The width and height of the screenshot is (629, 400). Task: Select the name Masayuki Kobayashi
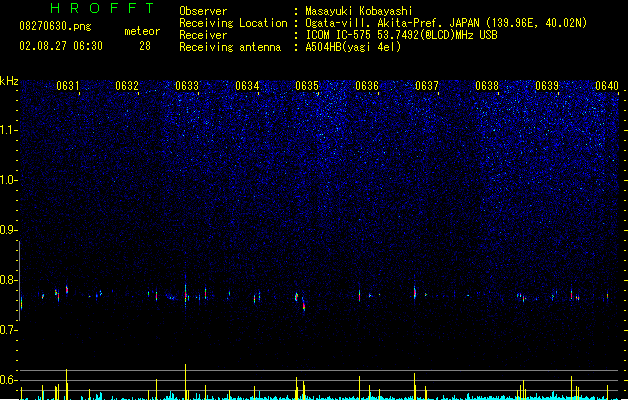click(359, 11)
